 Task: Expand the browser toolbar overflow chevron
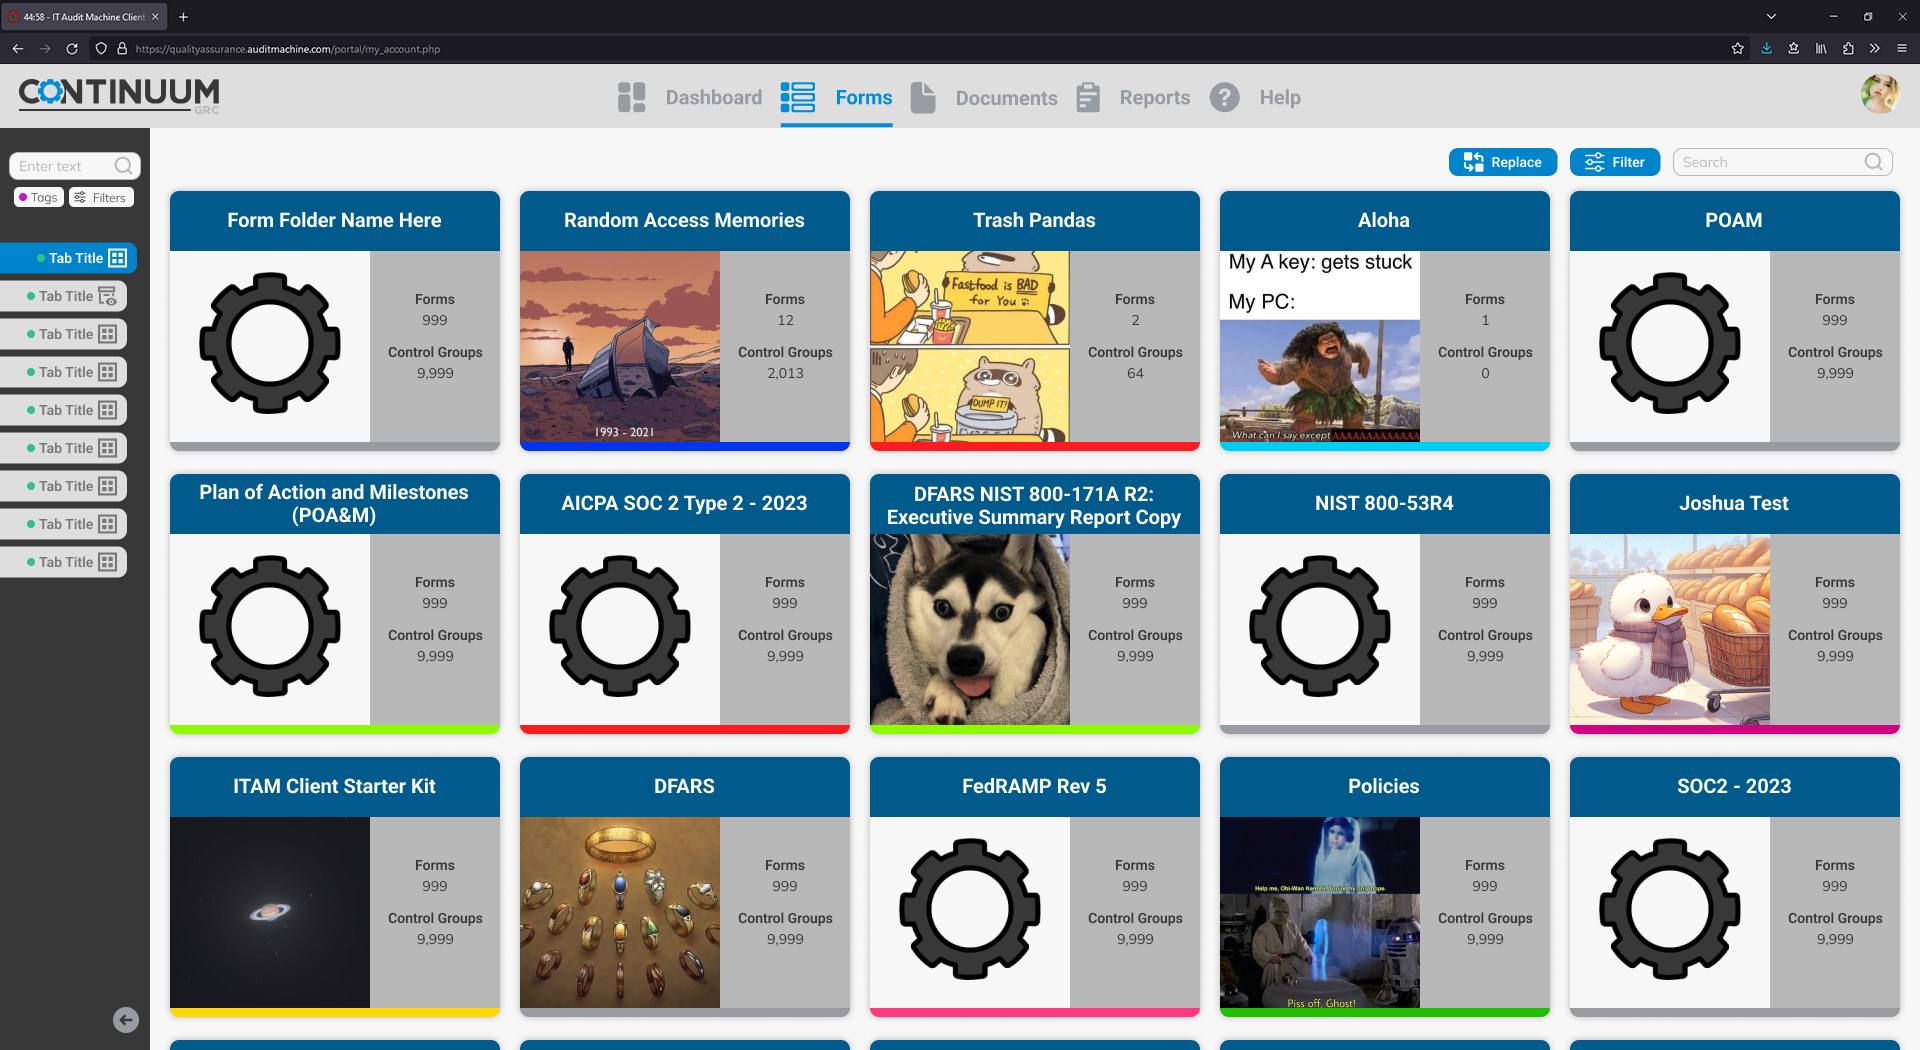coord(1875,48)
